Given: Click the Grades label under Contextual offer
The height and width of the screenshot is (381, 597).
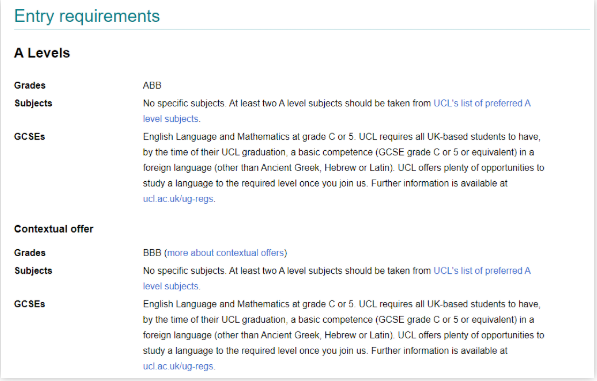Looking at the screenshot, I should click(x=30, y=253).
